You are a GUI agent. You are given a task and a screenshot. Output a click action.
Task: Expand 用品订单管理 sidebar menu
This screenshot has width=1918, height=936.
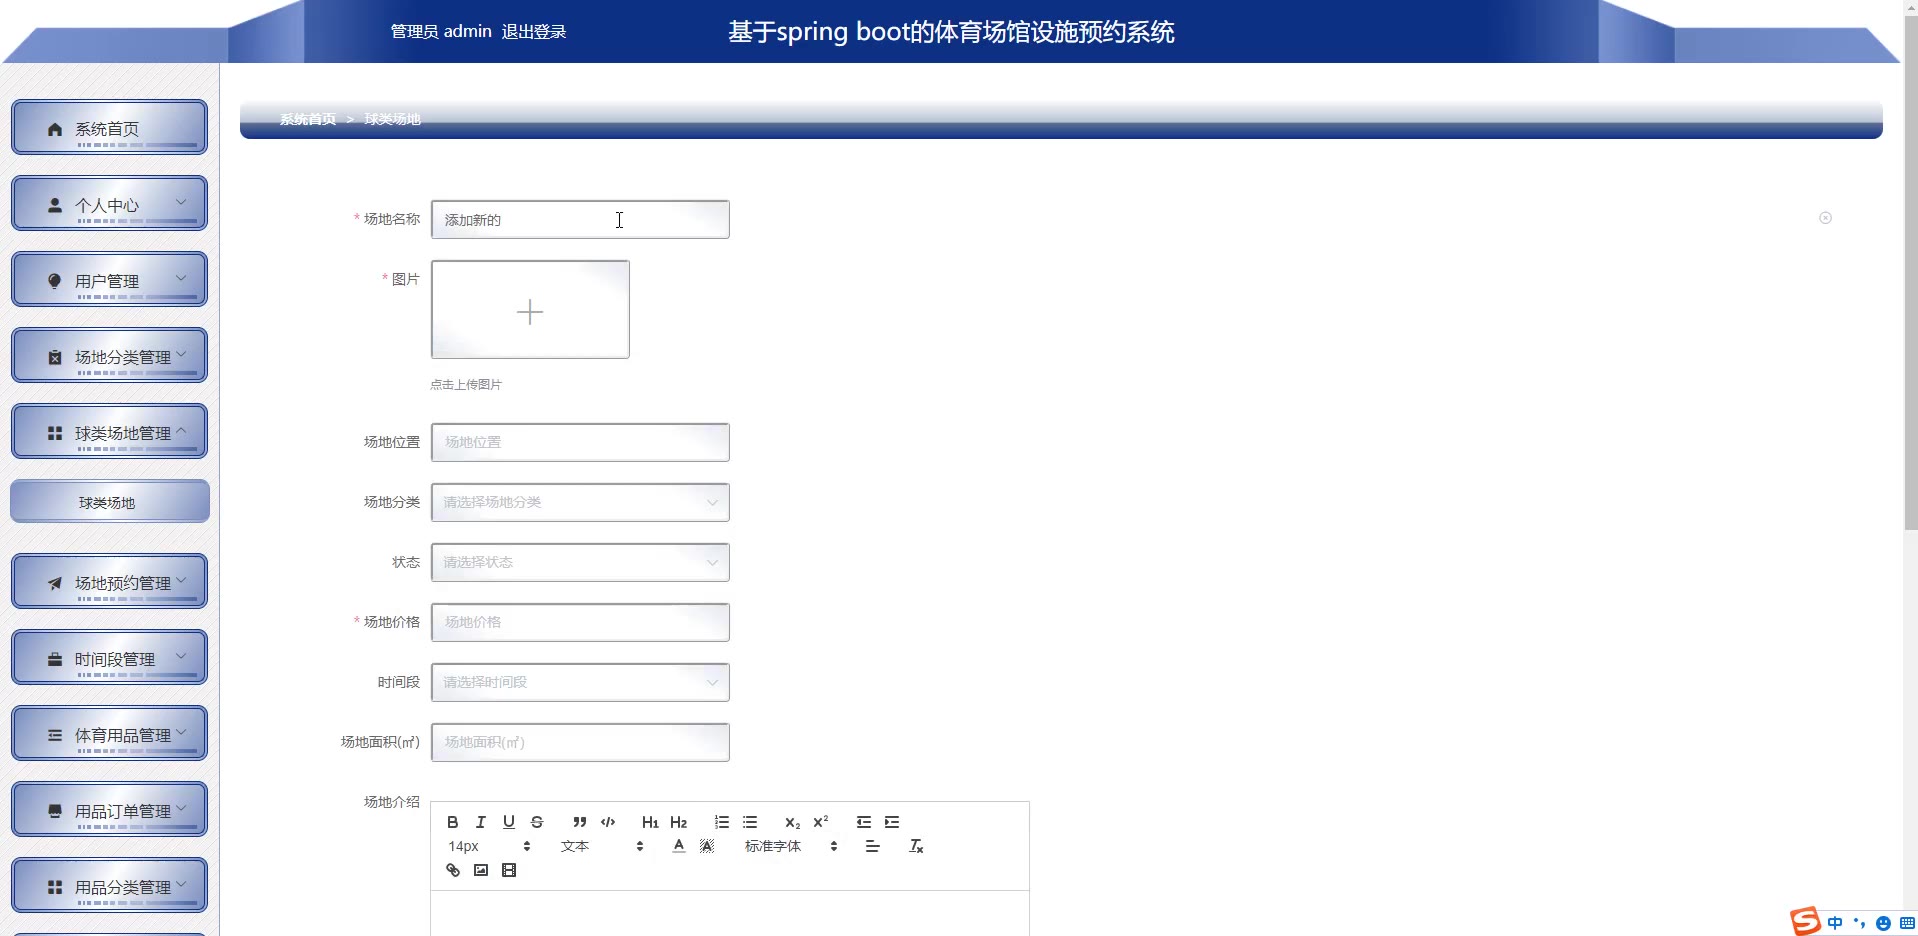pyautogui.click(x=109, y=810)
